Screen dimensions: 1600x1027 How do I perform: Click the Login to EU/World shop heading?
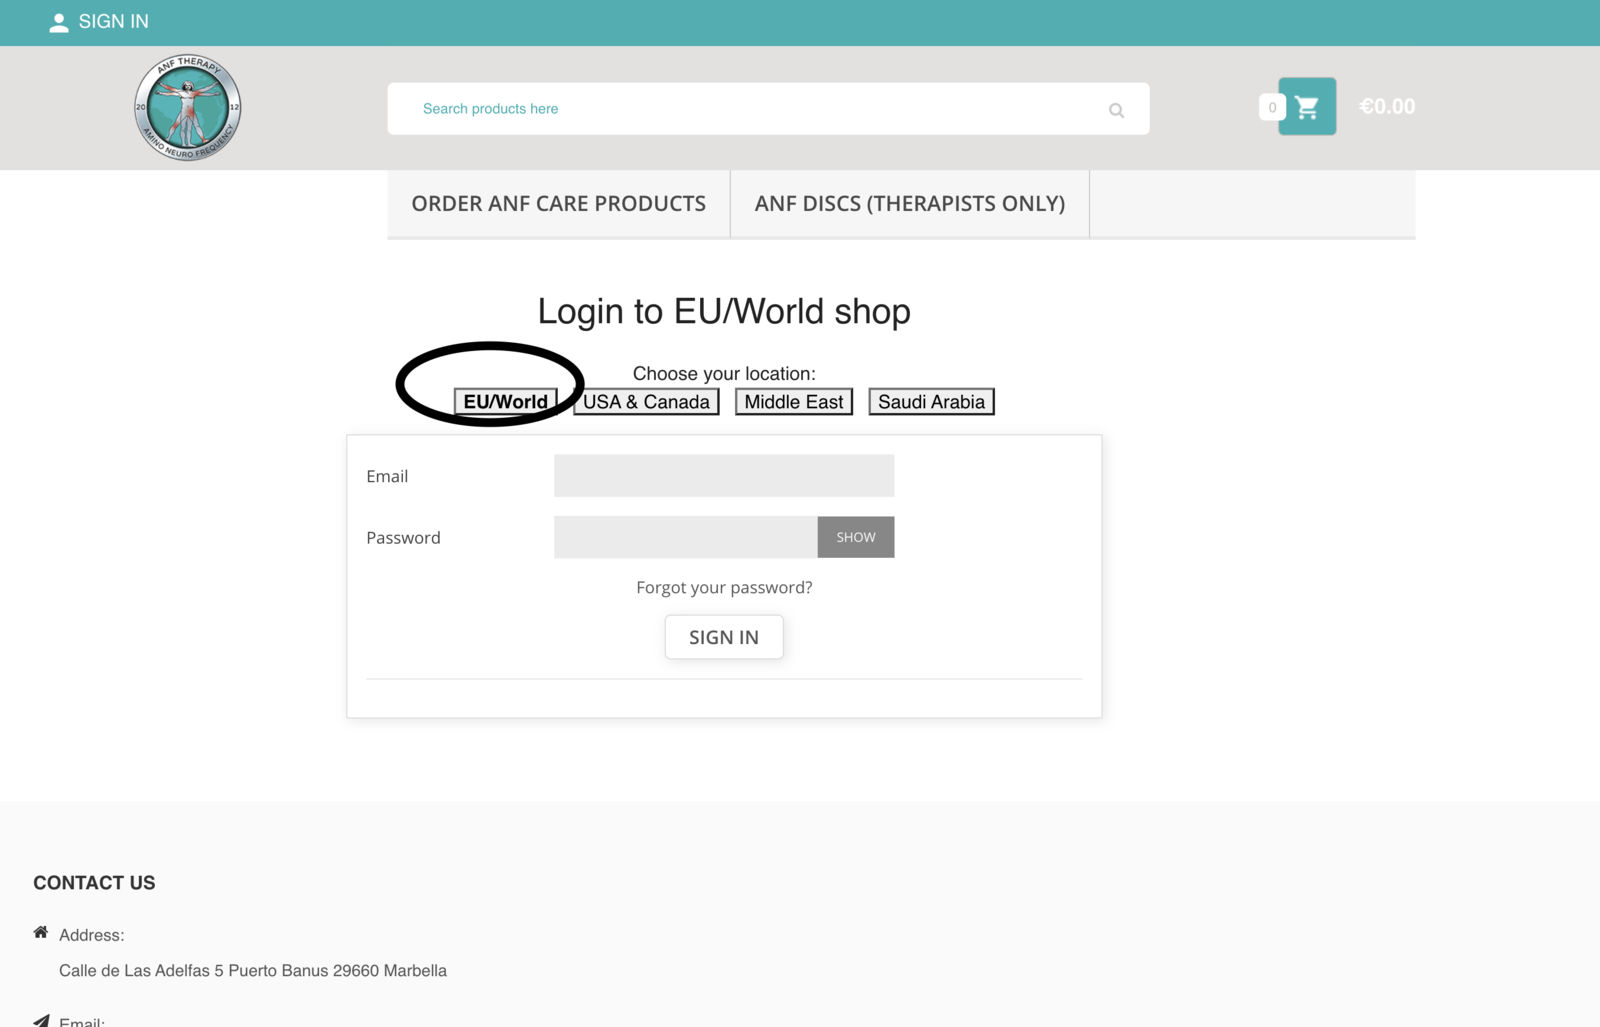point(724,311)
